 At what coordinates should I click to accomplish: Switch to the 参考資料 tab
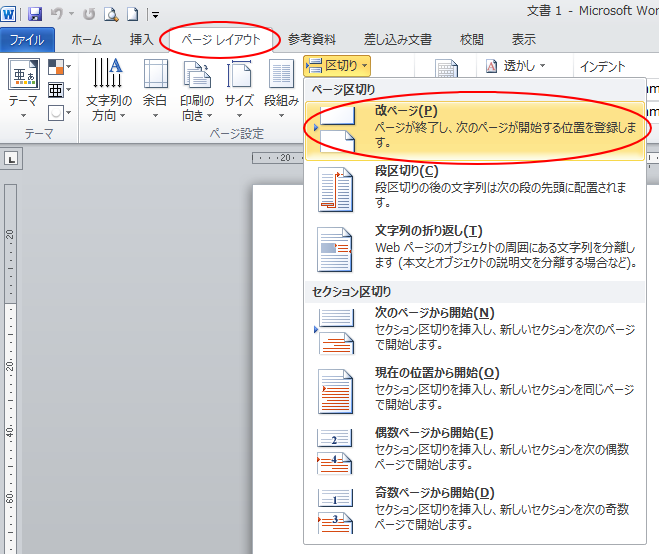312,40
